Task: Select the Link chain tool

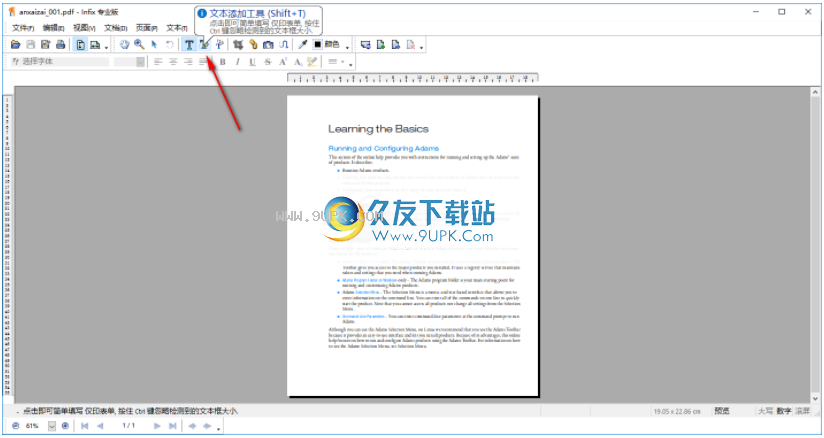Action: pos(253,45)
